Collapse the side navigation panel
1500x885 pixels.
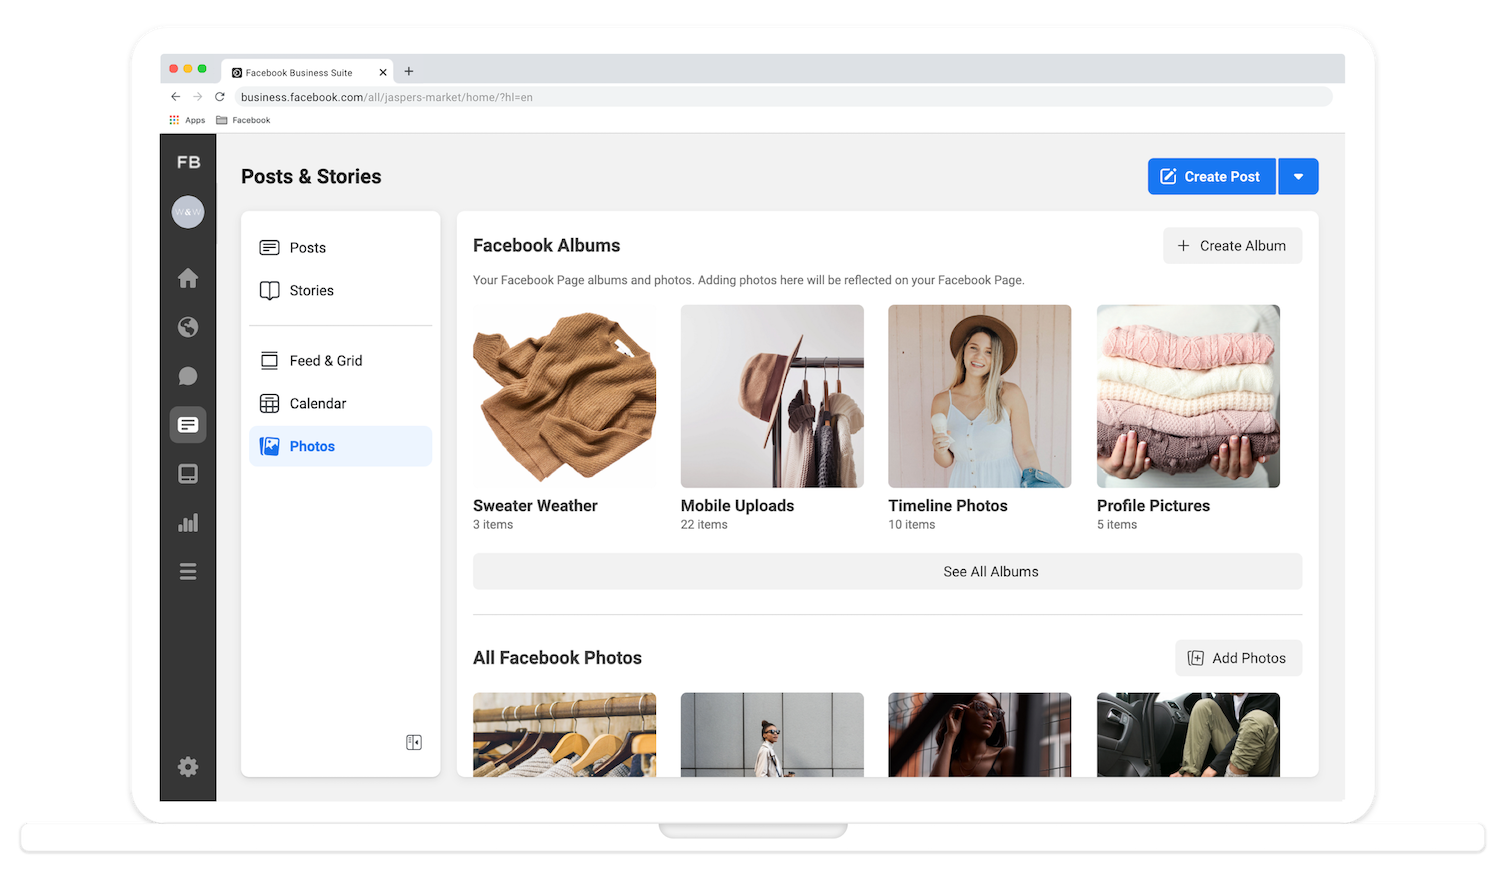[x=414, y=742]
